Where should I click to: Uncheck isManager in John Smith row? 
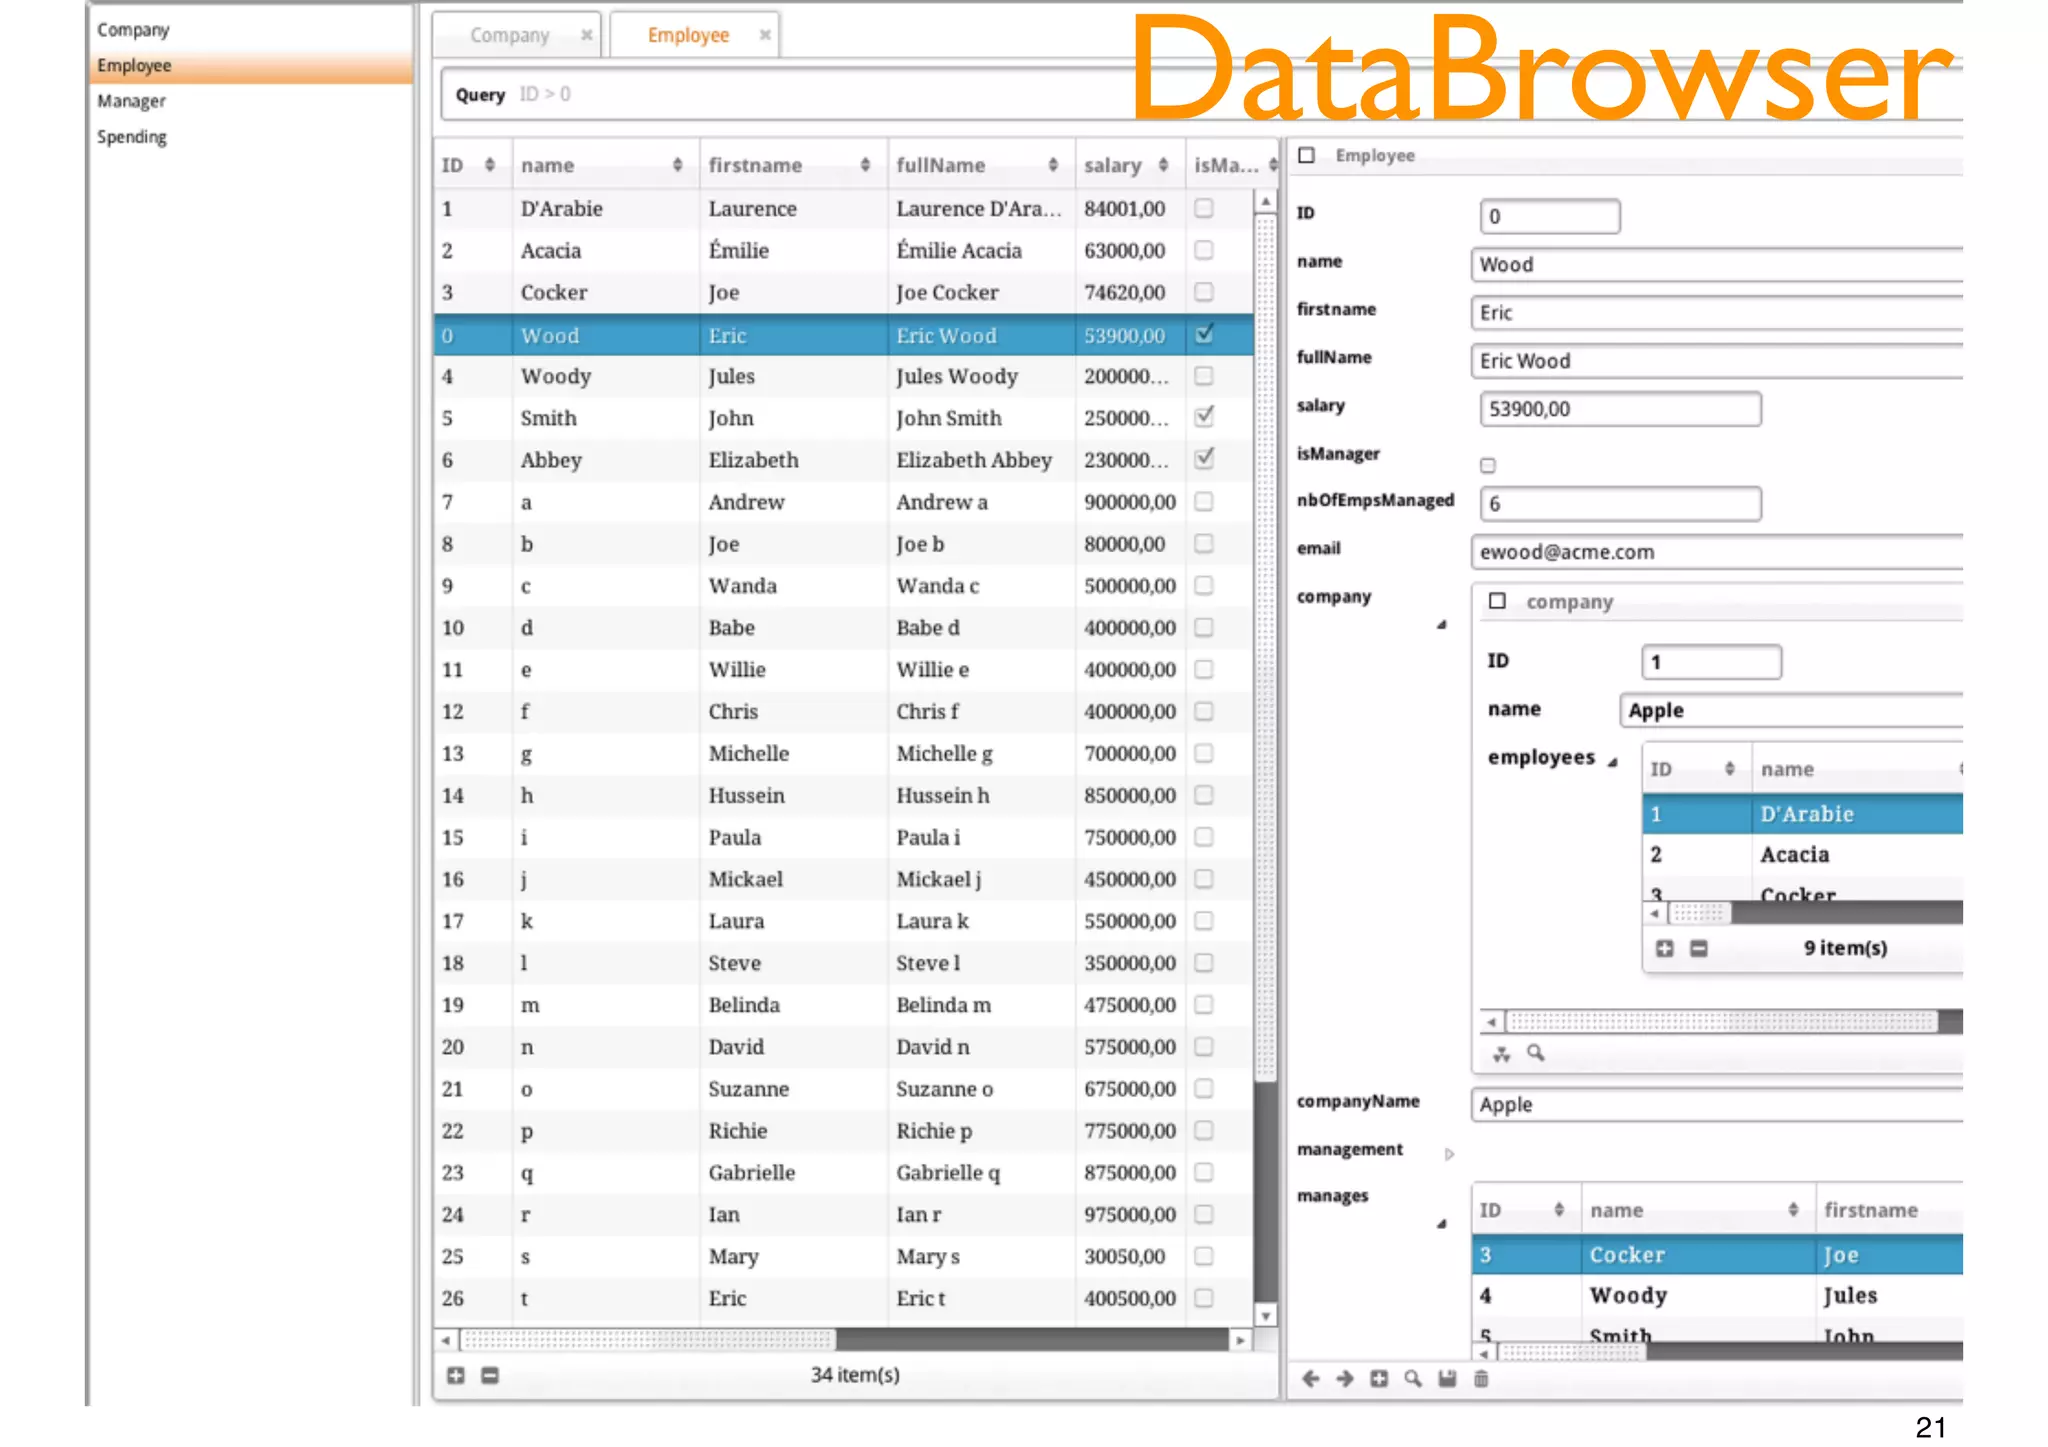click(x=1204, y=416)
